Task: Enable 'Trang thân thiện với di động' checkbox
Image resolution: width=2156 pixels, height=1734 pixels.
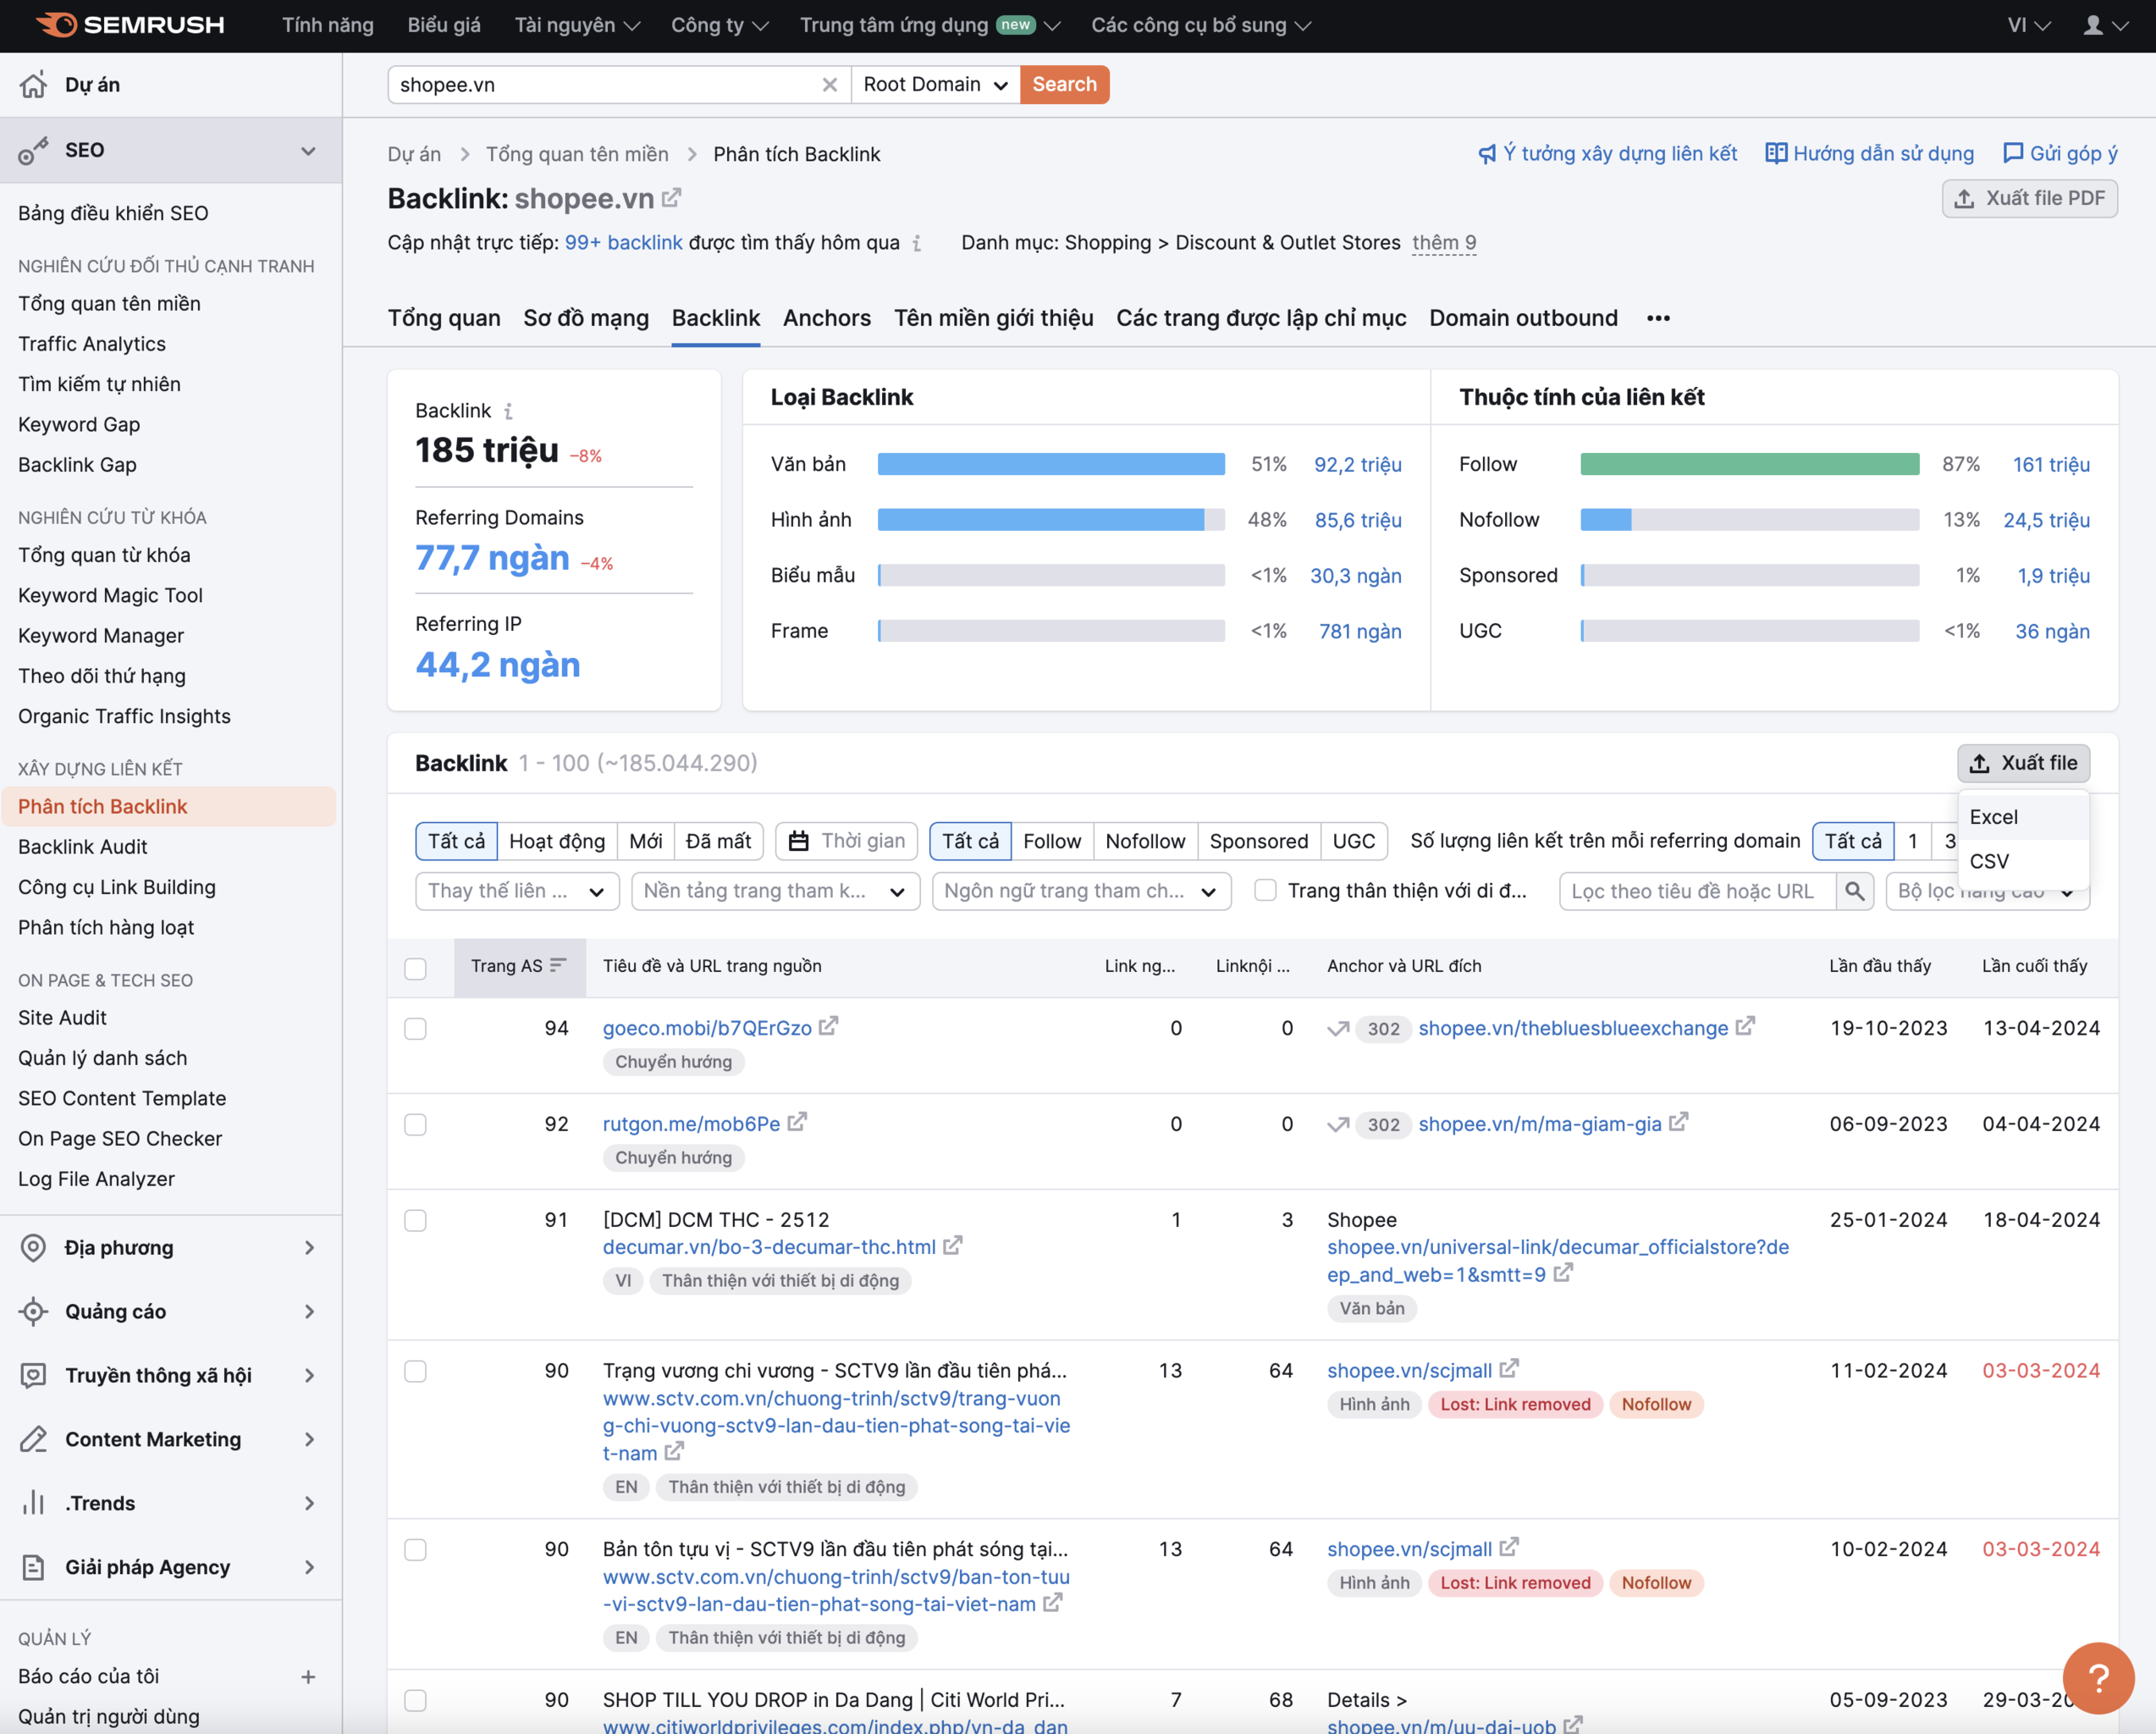Action: (x=1265, y=890)
